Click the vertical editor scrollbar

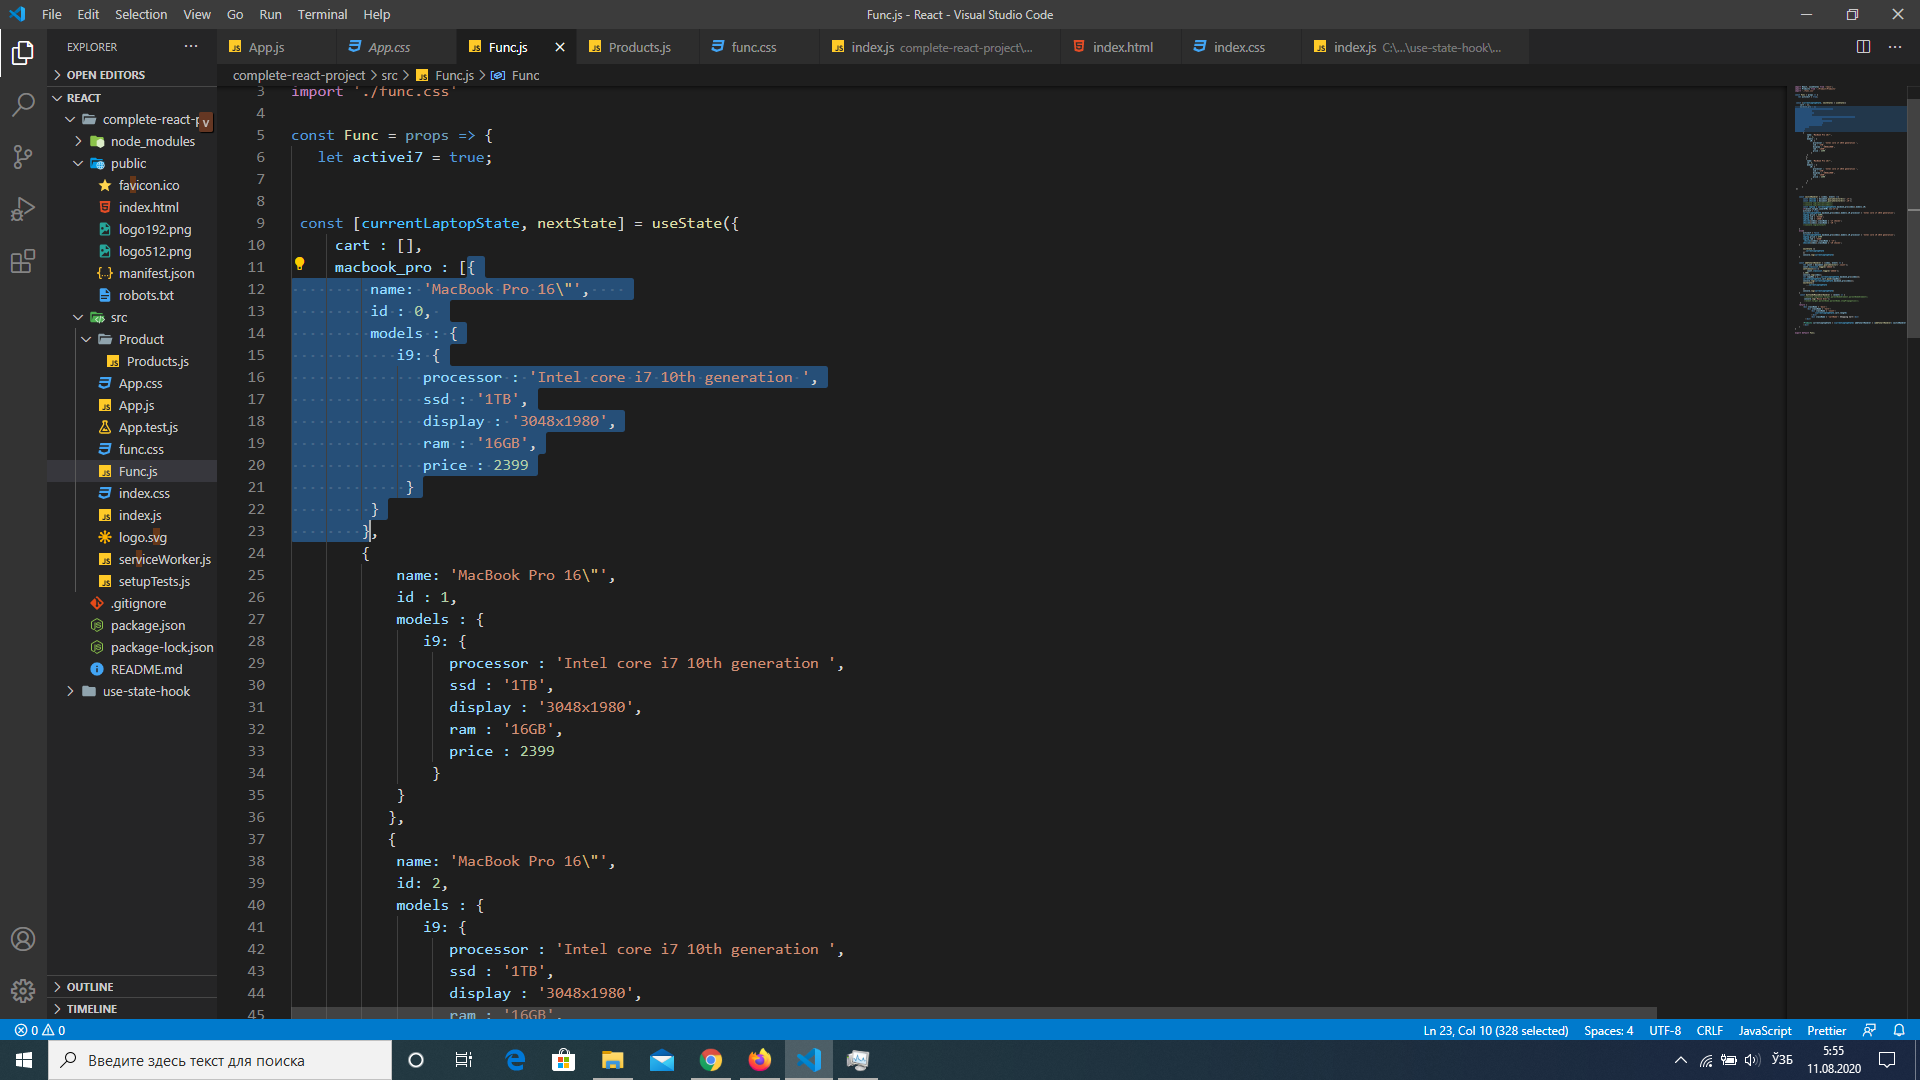pyautogui.click(x=1913, y=220)
